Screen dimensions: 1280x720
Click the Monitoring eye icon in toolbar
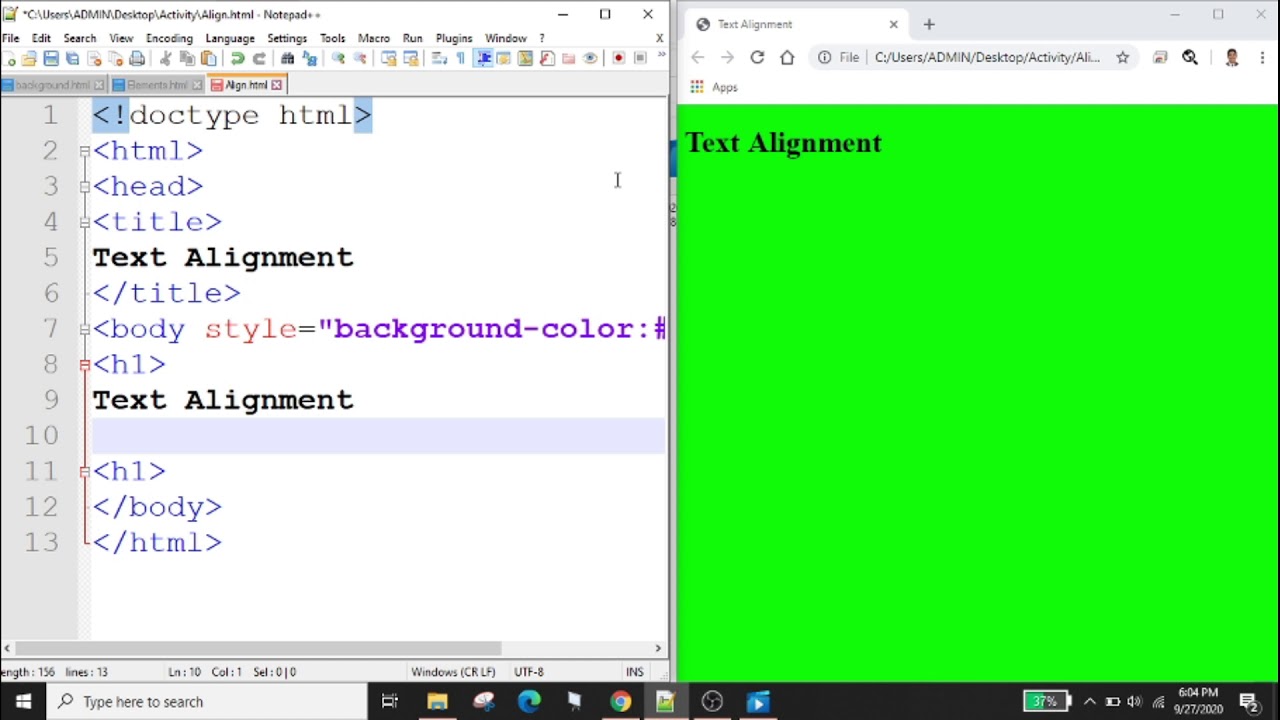590,58
